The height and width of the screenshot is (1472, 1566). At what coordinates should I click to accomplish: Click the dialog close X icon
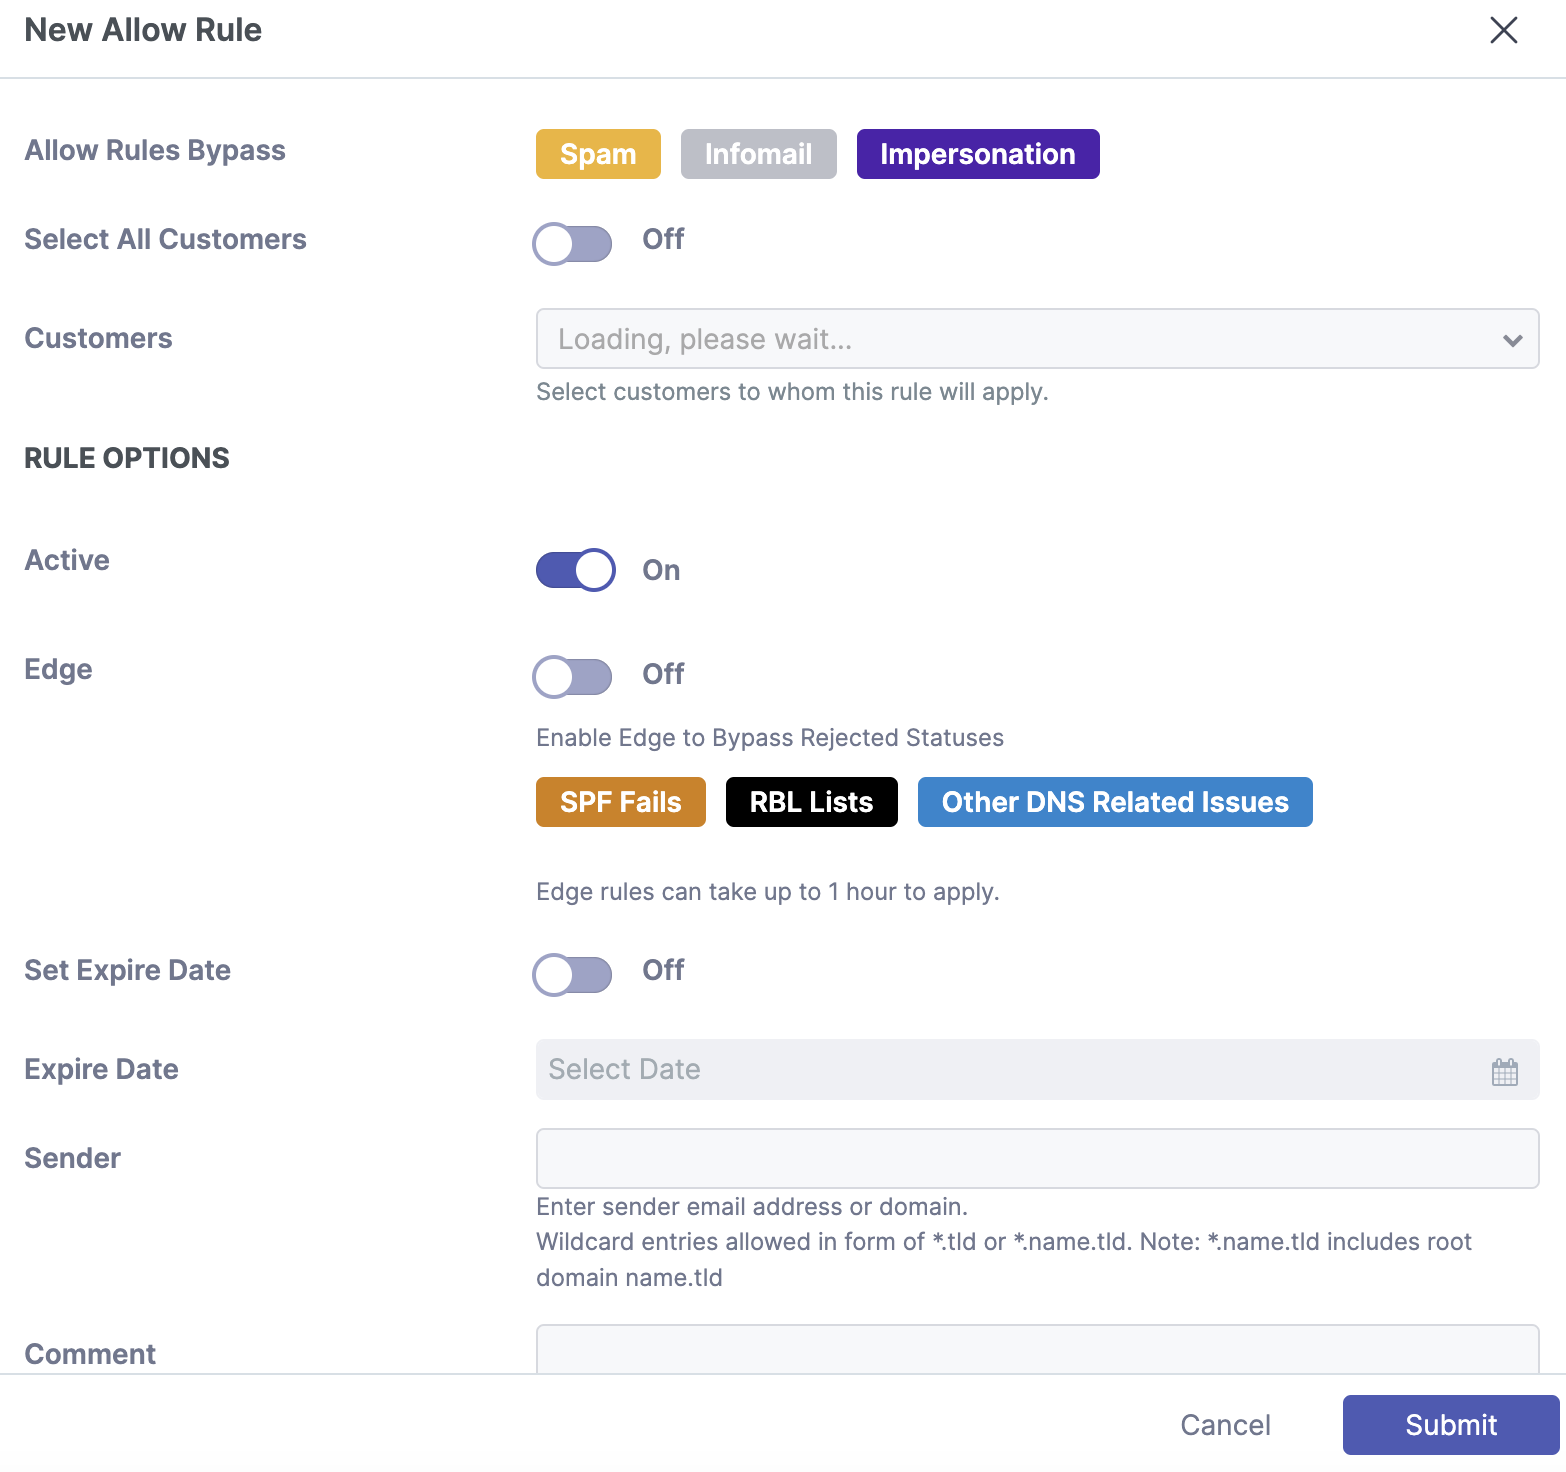point(1503,30)
